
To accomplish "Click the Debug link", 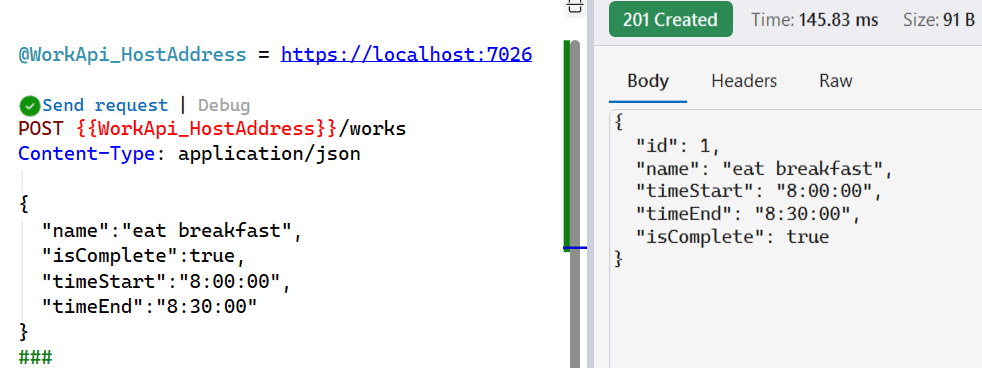I will 224,105.
